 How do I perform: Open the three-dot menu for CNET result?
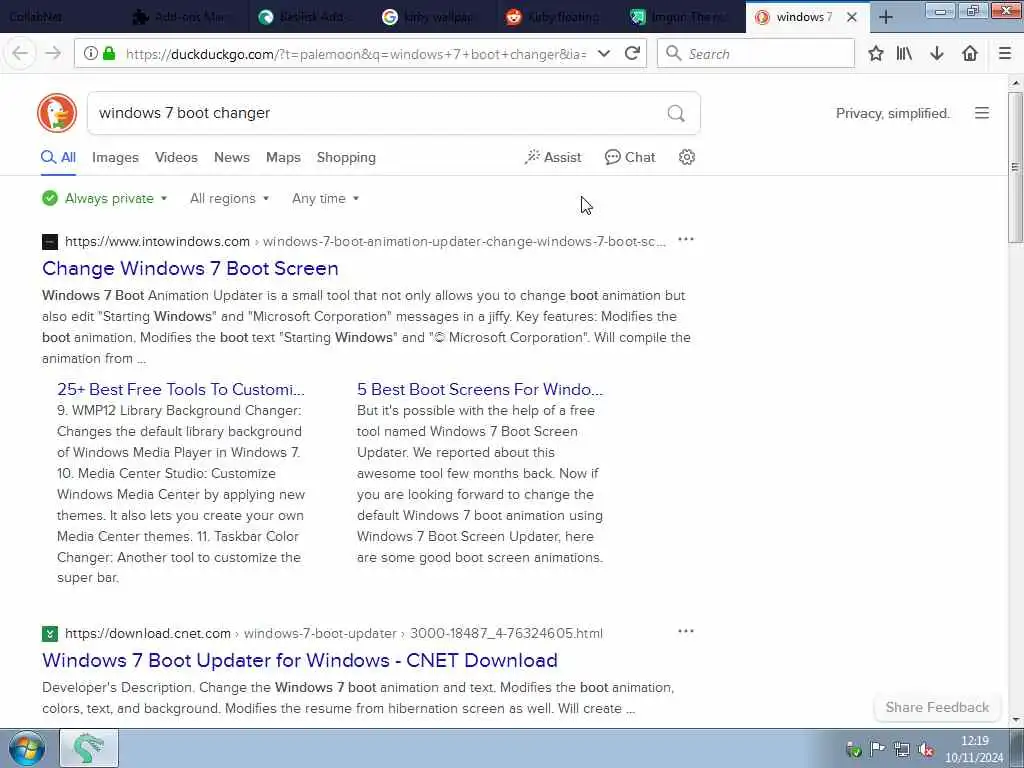tap(686, 632)
